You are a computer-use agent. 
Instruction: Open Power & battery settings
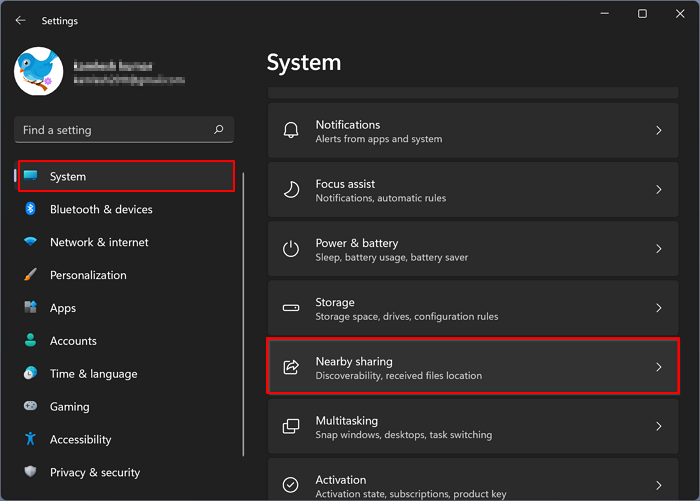click(x=472, y=249)
